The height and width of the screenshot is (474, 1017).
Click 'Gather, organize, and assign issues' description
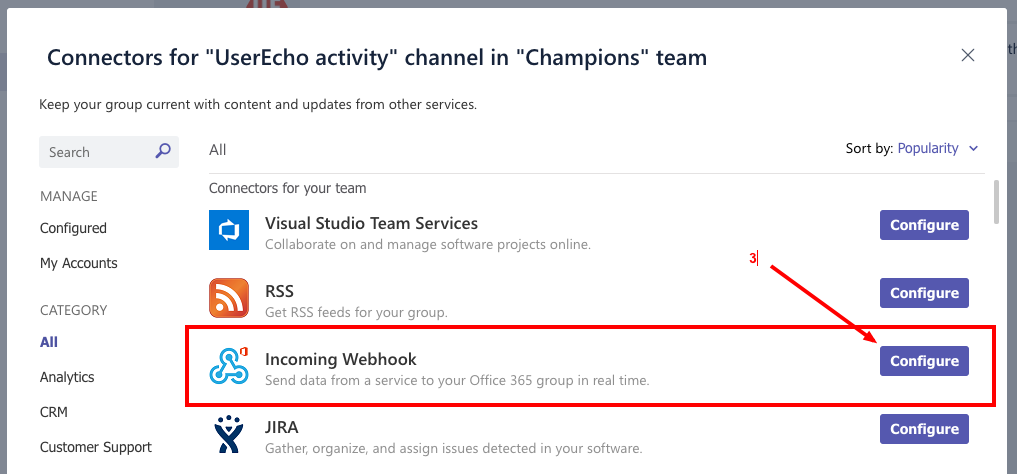(x=454, y=449)
